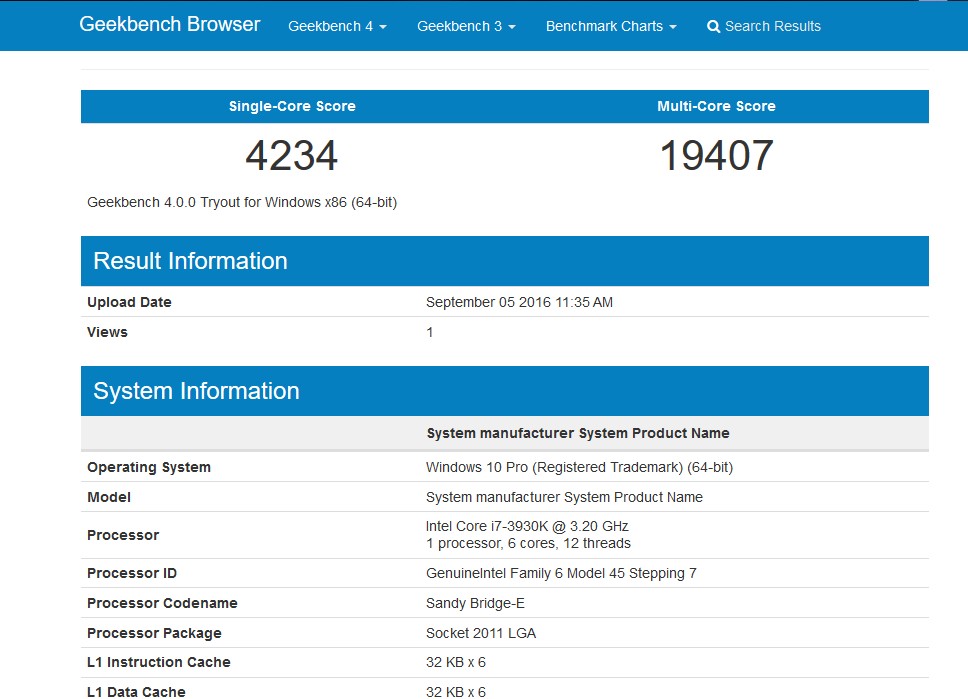Open the Benchmark Charts dropdown
The image size is (968, 699).
point(611,27)
